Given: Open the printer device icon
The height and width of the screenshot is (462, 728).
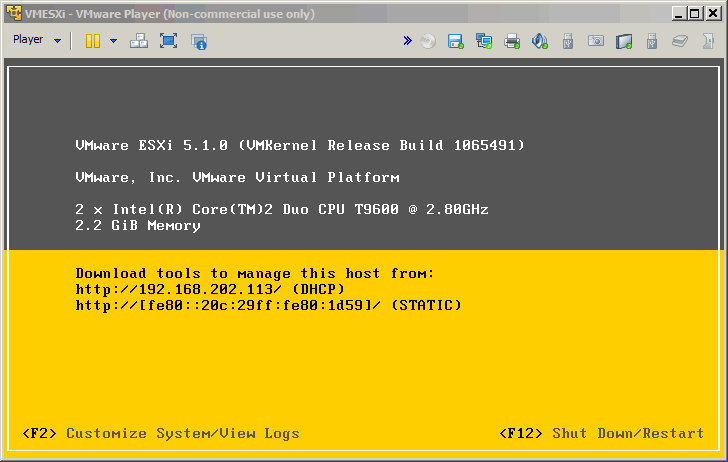Looking at the screenshot, I should point(512,41).
